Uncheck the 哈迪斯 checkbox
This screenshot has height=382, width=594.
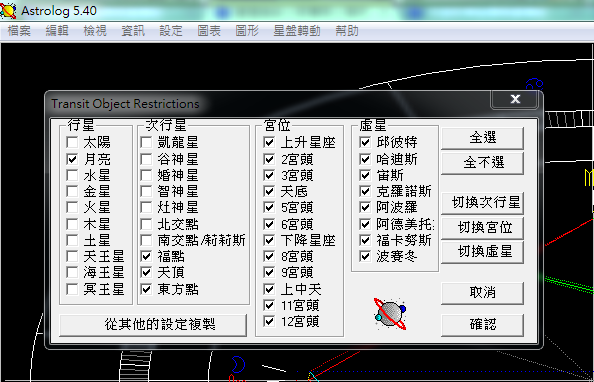[x=365, y=159]
